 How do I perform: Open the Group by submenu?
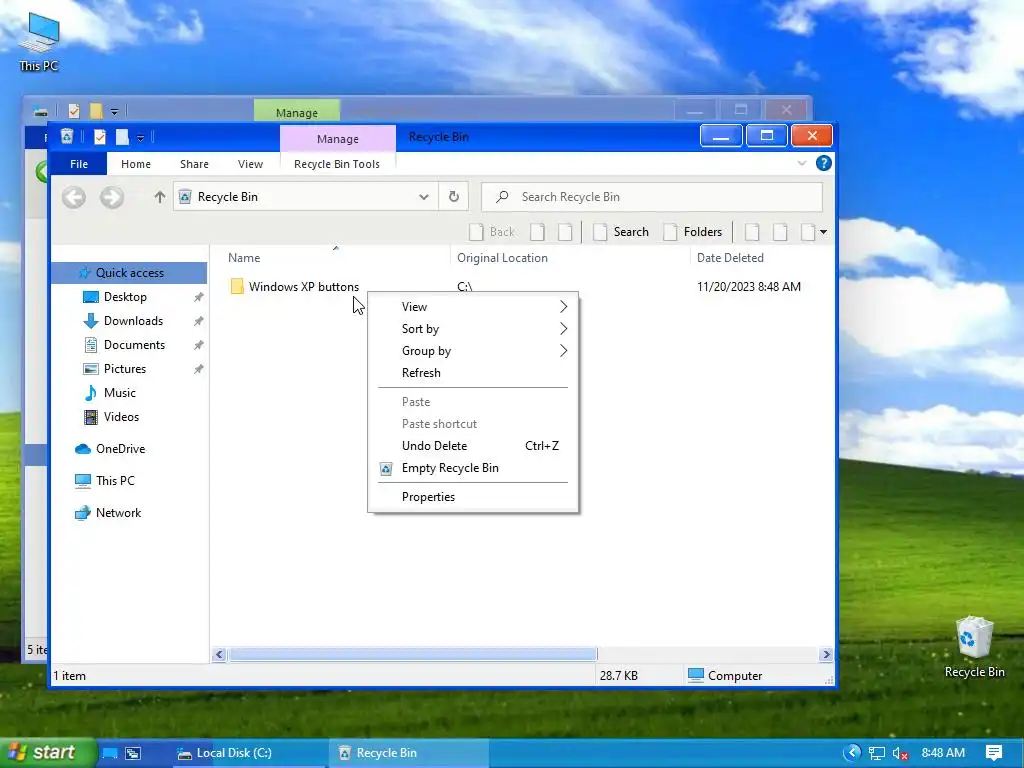pyautogui.click(x=473, y=351)
